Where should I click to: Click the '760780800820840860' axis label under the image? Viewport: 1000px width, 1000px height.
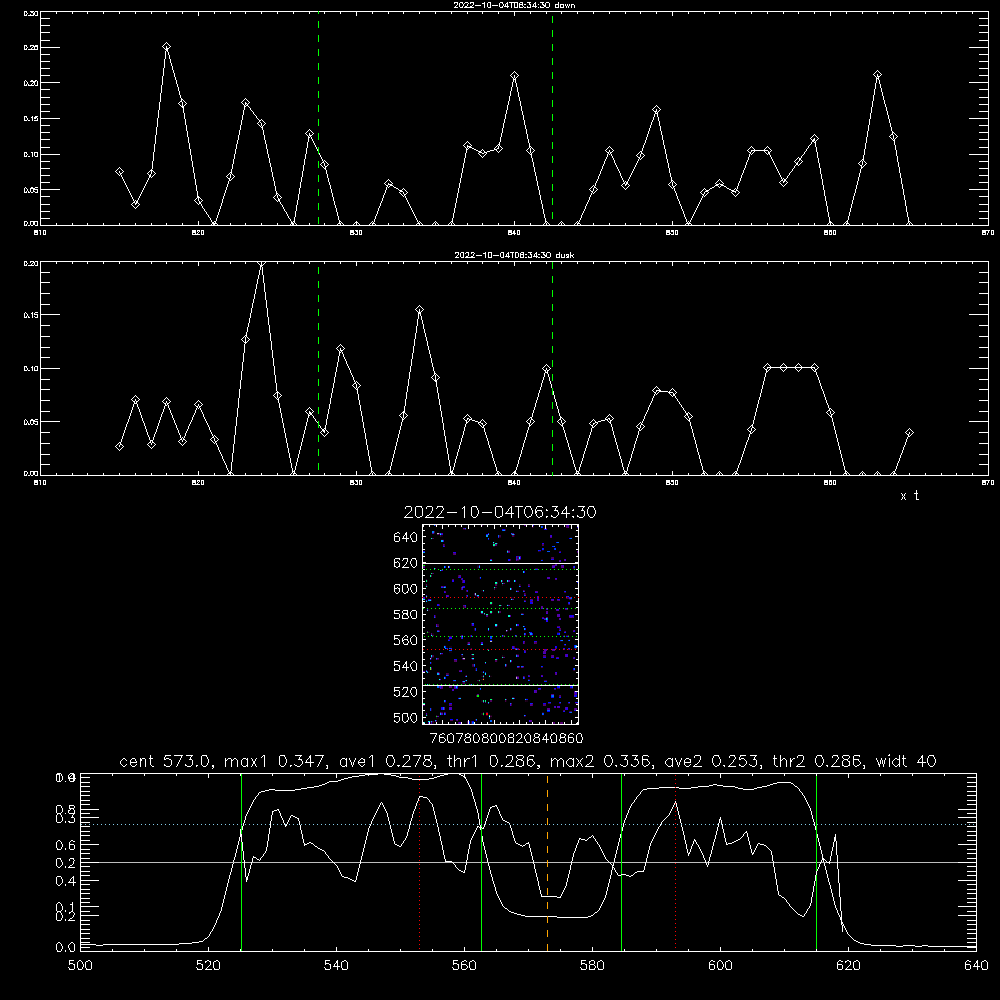tap(506, 738)
